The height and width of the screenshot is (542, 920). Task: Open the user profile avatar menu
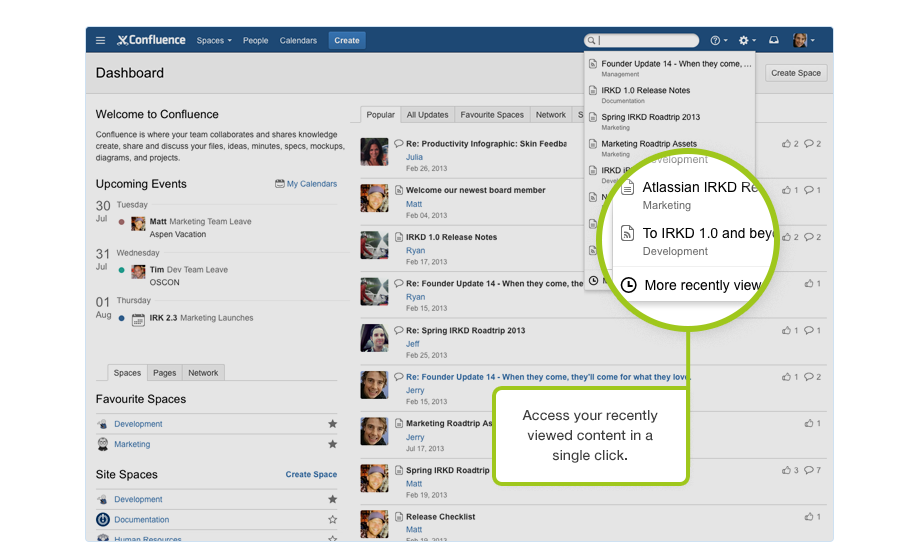(803, 40)
